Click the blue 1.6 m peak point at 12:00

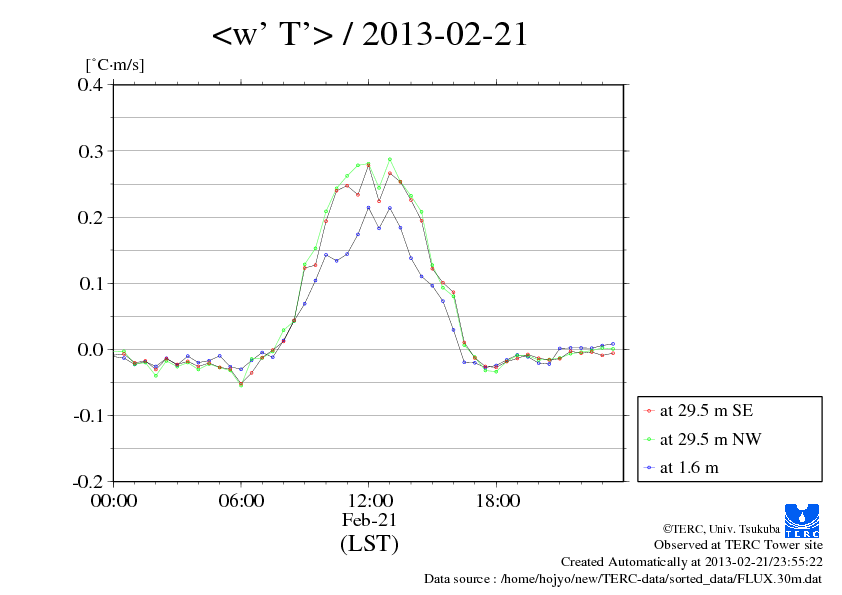tap(368, 208)
